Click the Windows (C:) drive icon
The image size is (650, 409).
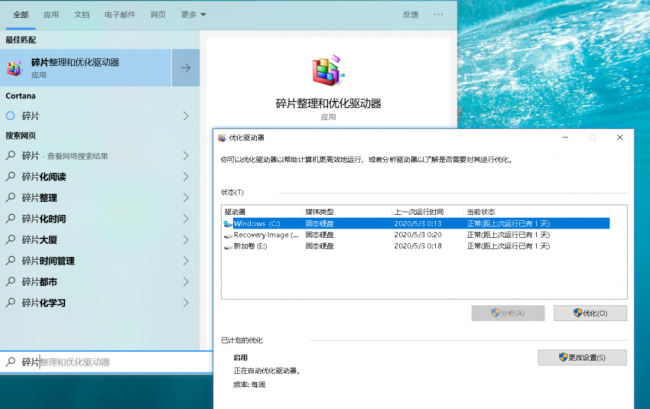tap(228, 224)
